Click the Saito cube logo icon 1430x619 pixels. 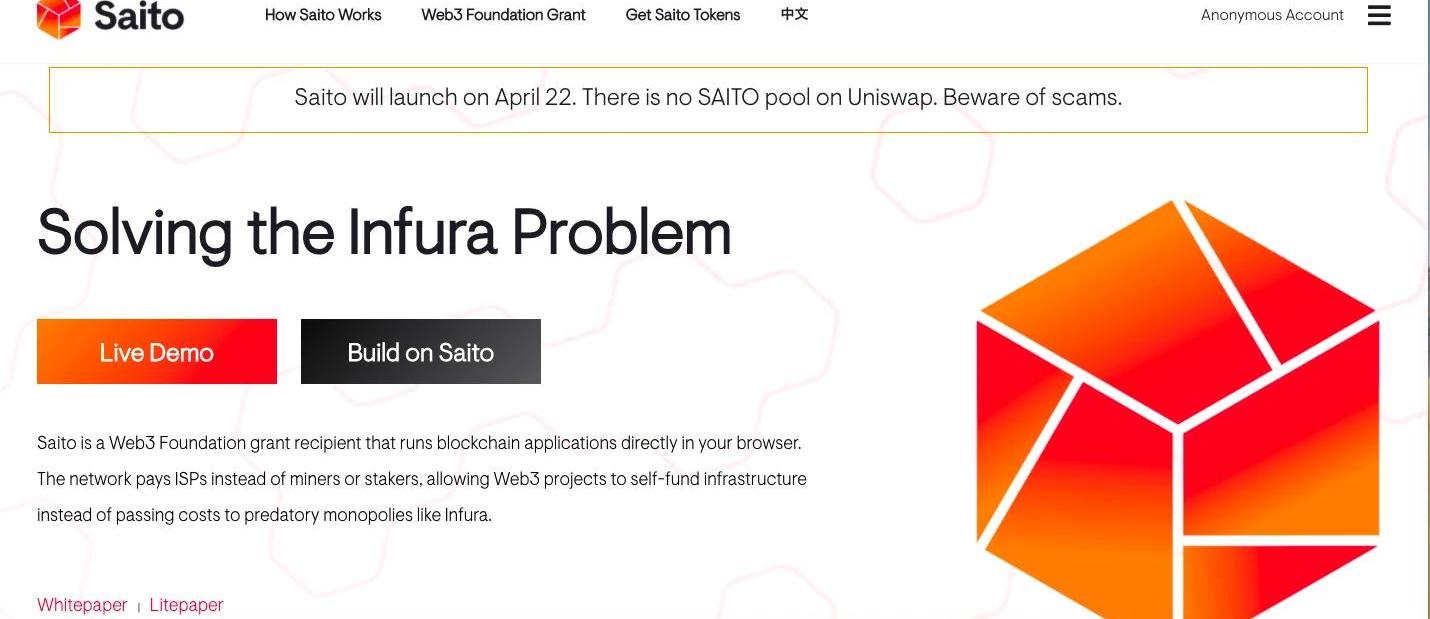pyautogui.click(x=58, y=17)
